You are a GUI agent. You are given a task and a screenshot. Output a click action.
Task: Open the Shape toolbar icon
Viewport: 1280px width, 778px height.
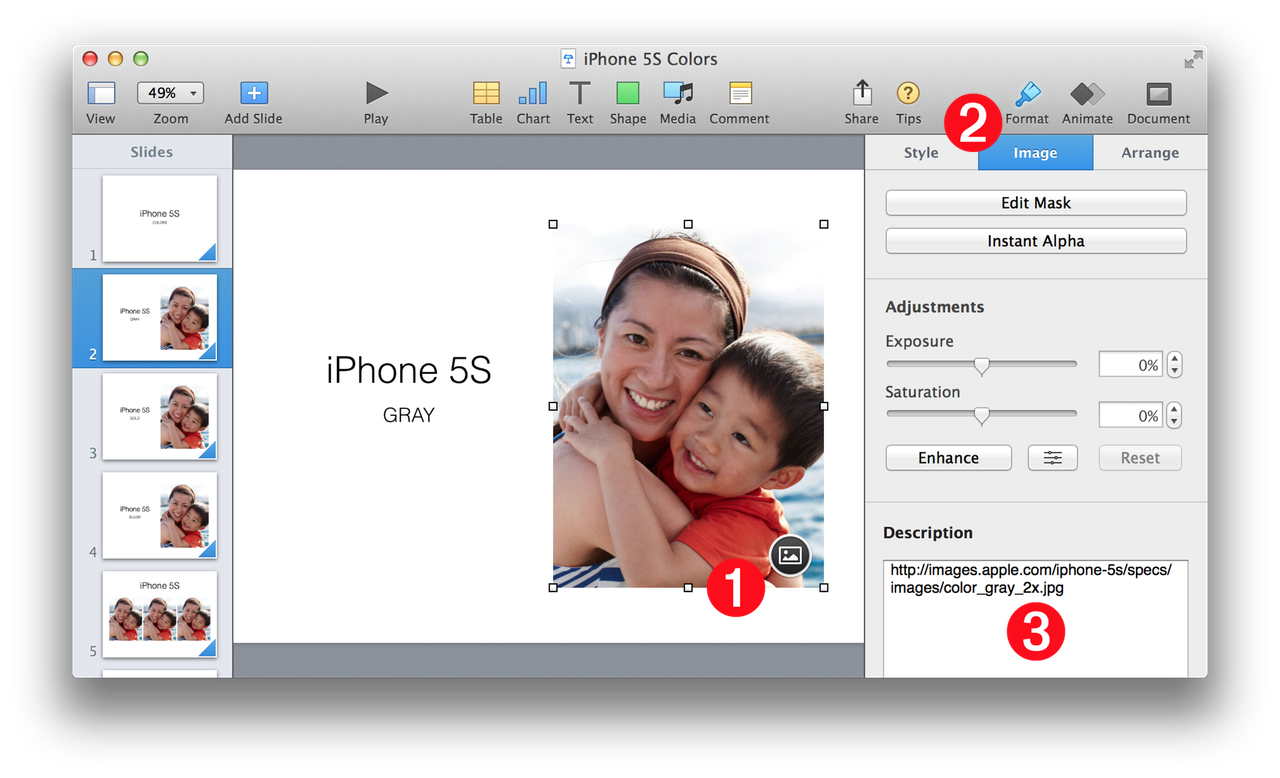coord(628,93)
